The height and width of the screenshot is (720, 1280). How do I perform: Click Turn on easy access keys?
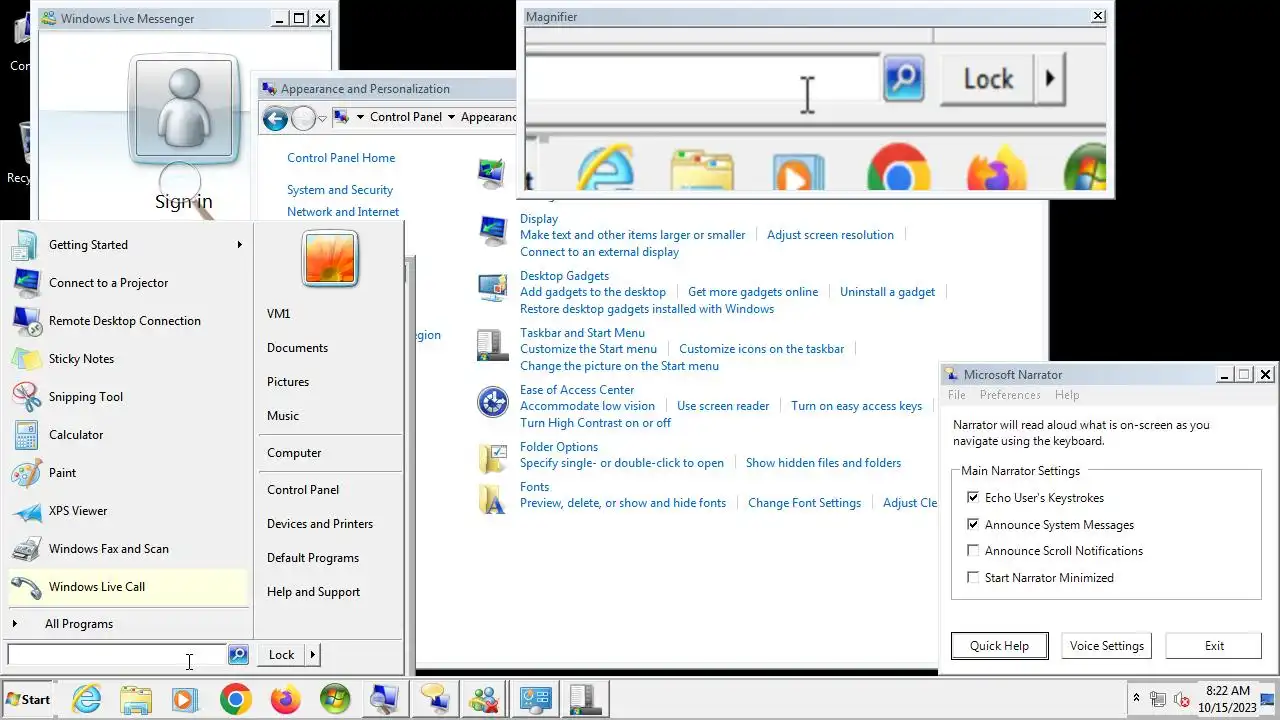click(x=856, y=406)
